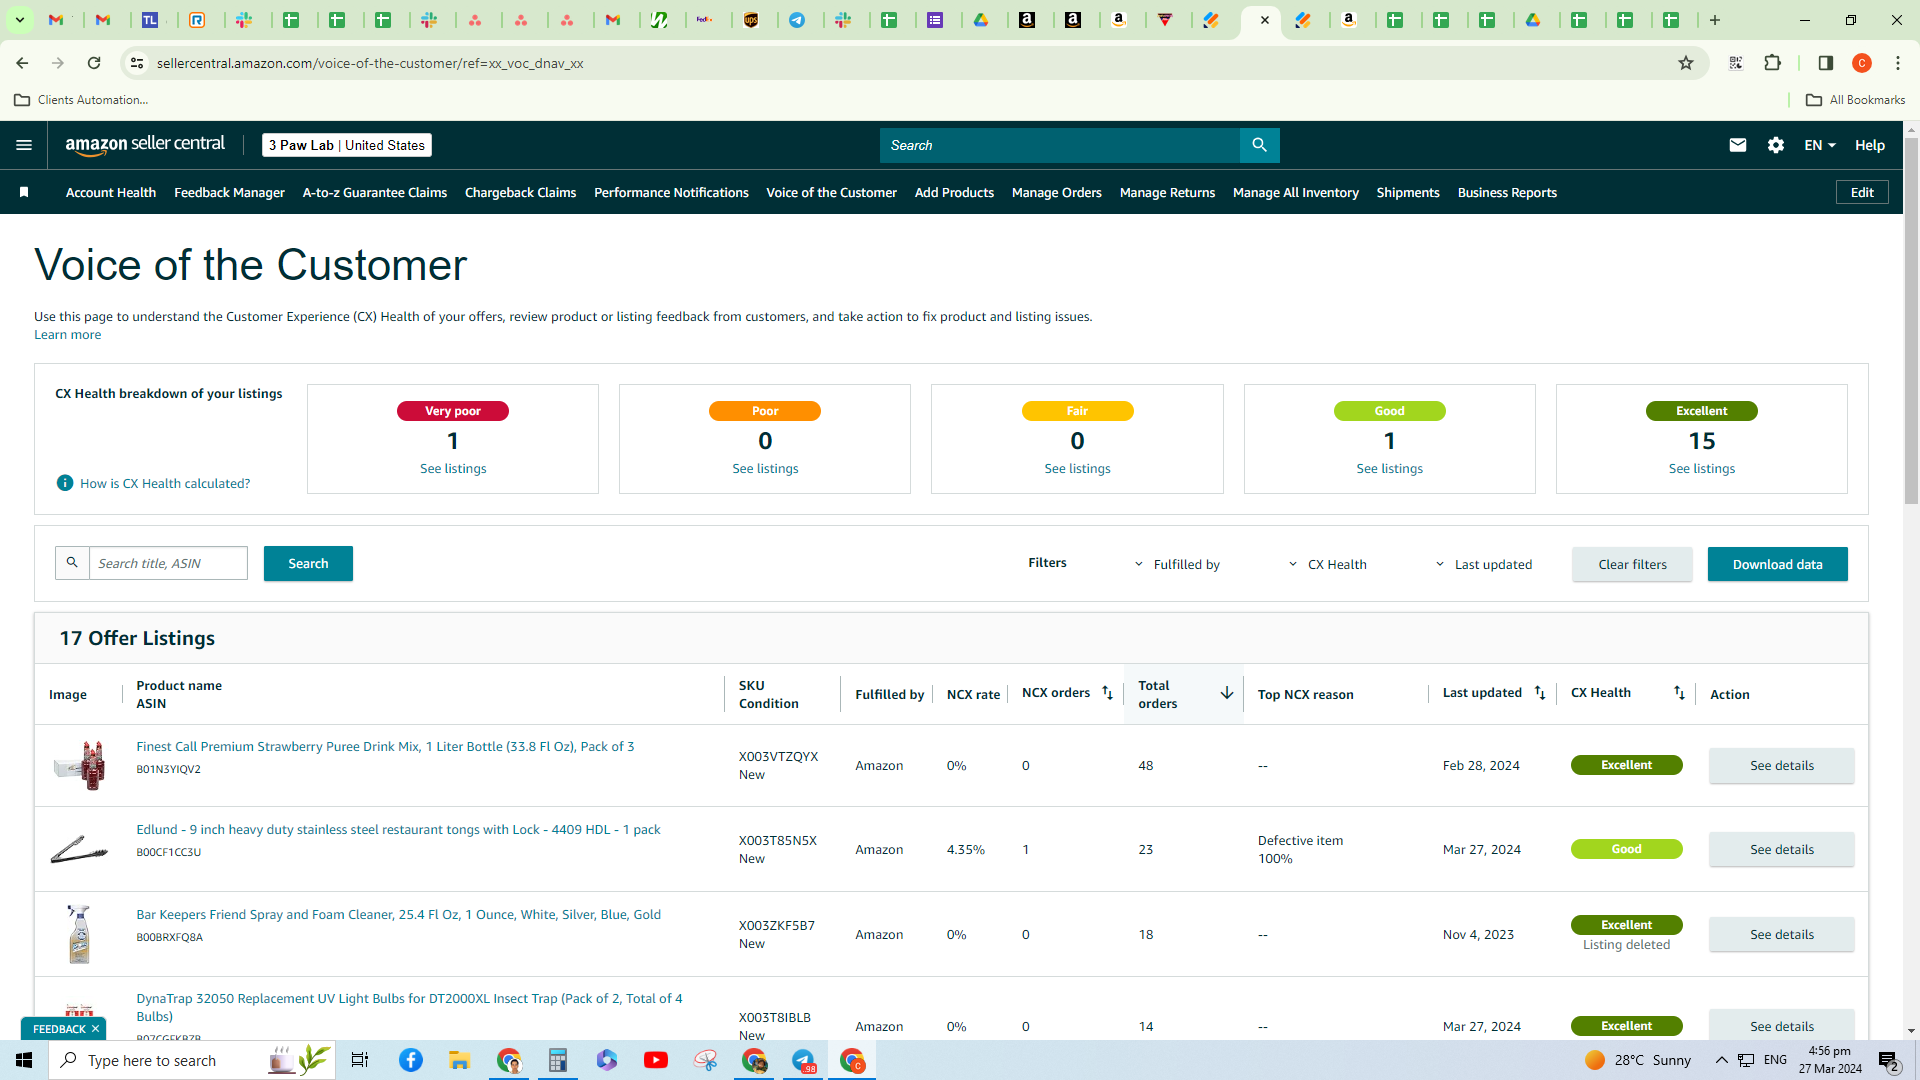The width and height of the screenshot is (1920, 1080).
Task: Open the Seller Central hamburger menu
Action: (x=24, y=145)
